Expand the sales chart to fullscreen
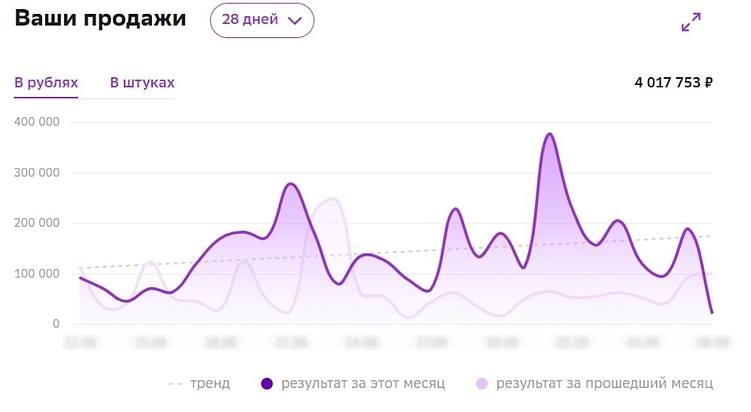 tap(691, 22)
